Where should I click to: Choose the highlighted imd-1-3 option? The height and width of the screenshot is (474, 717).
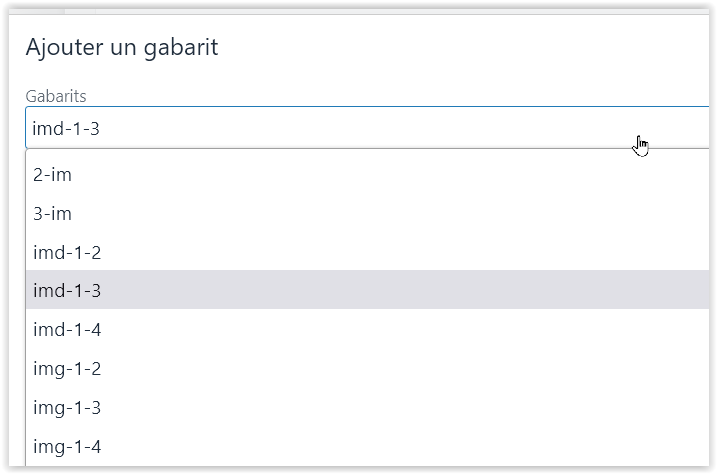(367, 290)
